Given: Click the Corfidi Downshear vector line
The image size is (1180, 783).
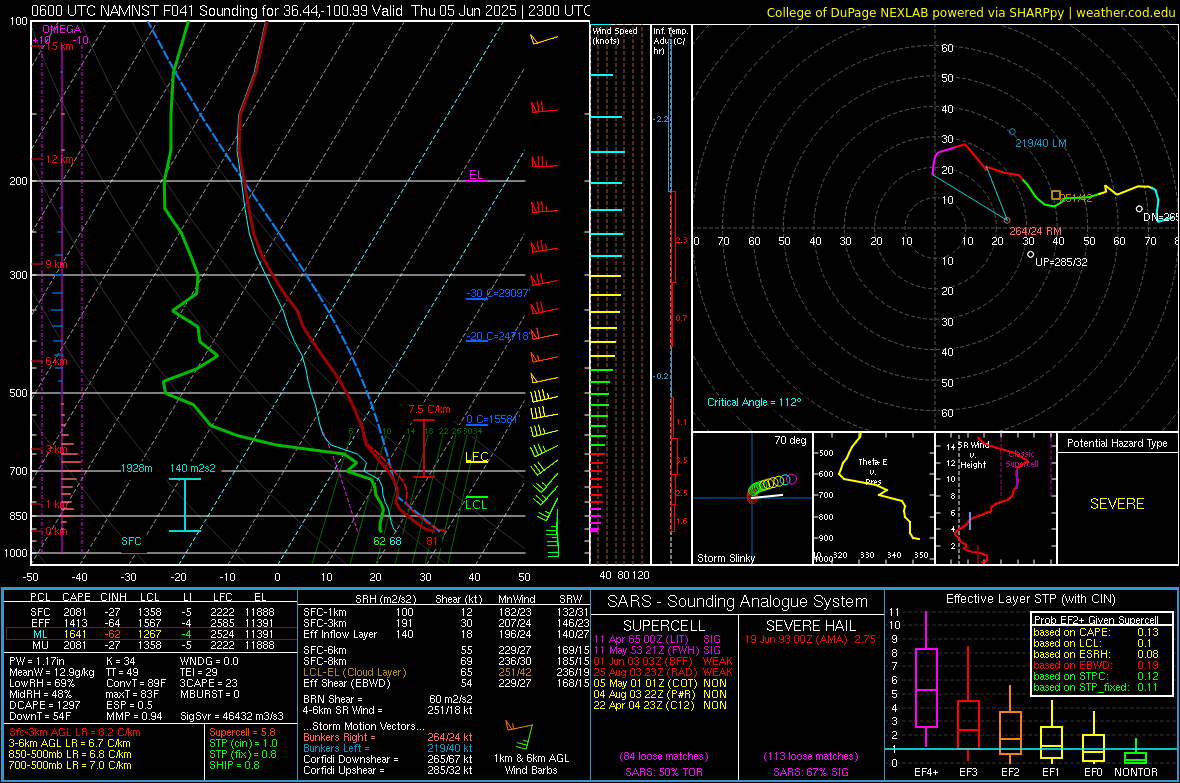Looking at the screenshot, I should tap(388, 759).
